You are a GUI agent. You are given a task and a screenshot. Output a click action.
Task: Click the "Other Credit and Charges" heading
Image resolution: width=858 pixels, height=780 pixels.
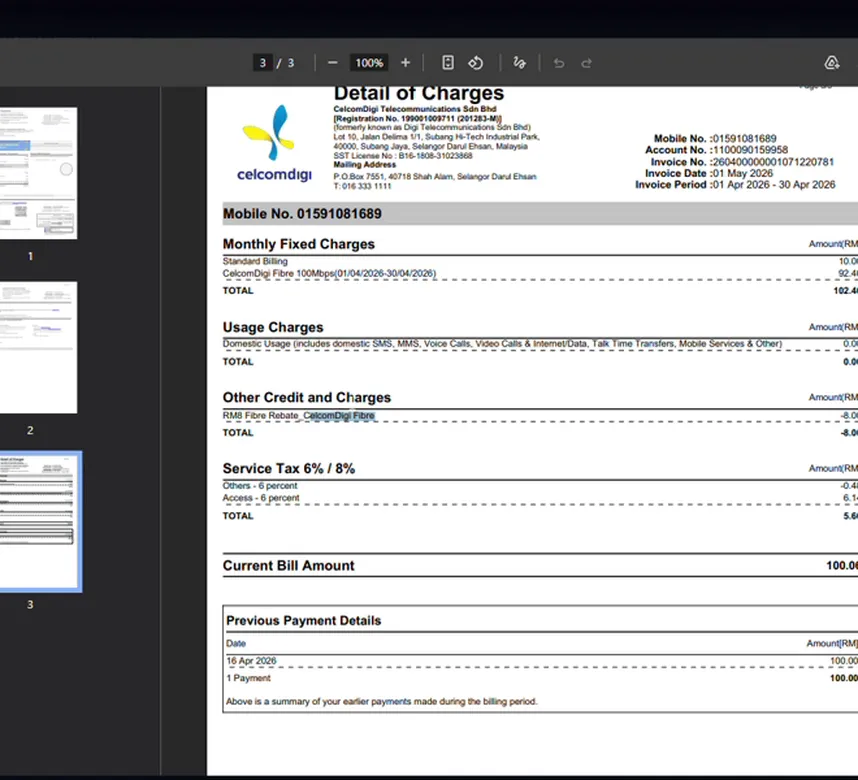click(307, 397)
